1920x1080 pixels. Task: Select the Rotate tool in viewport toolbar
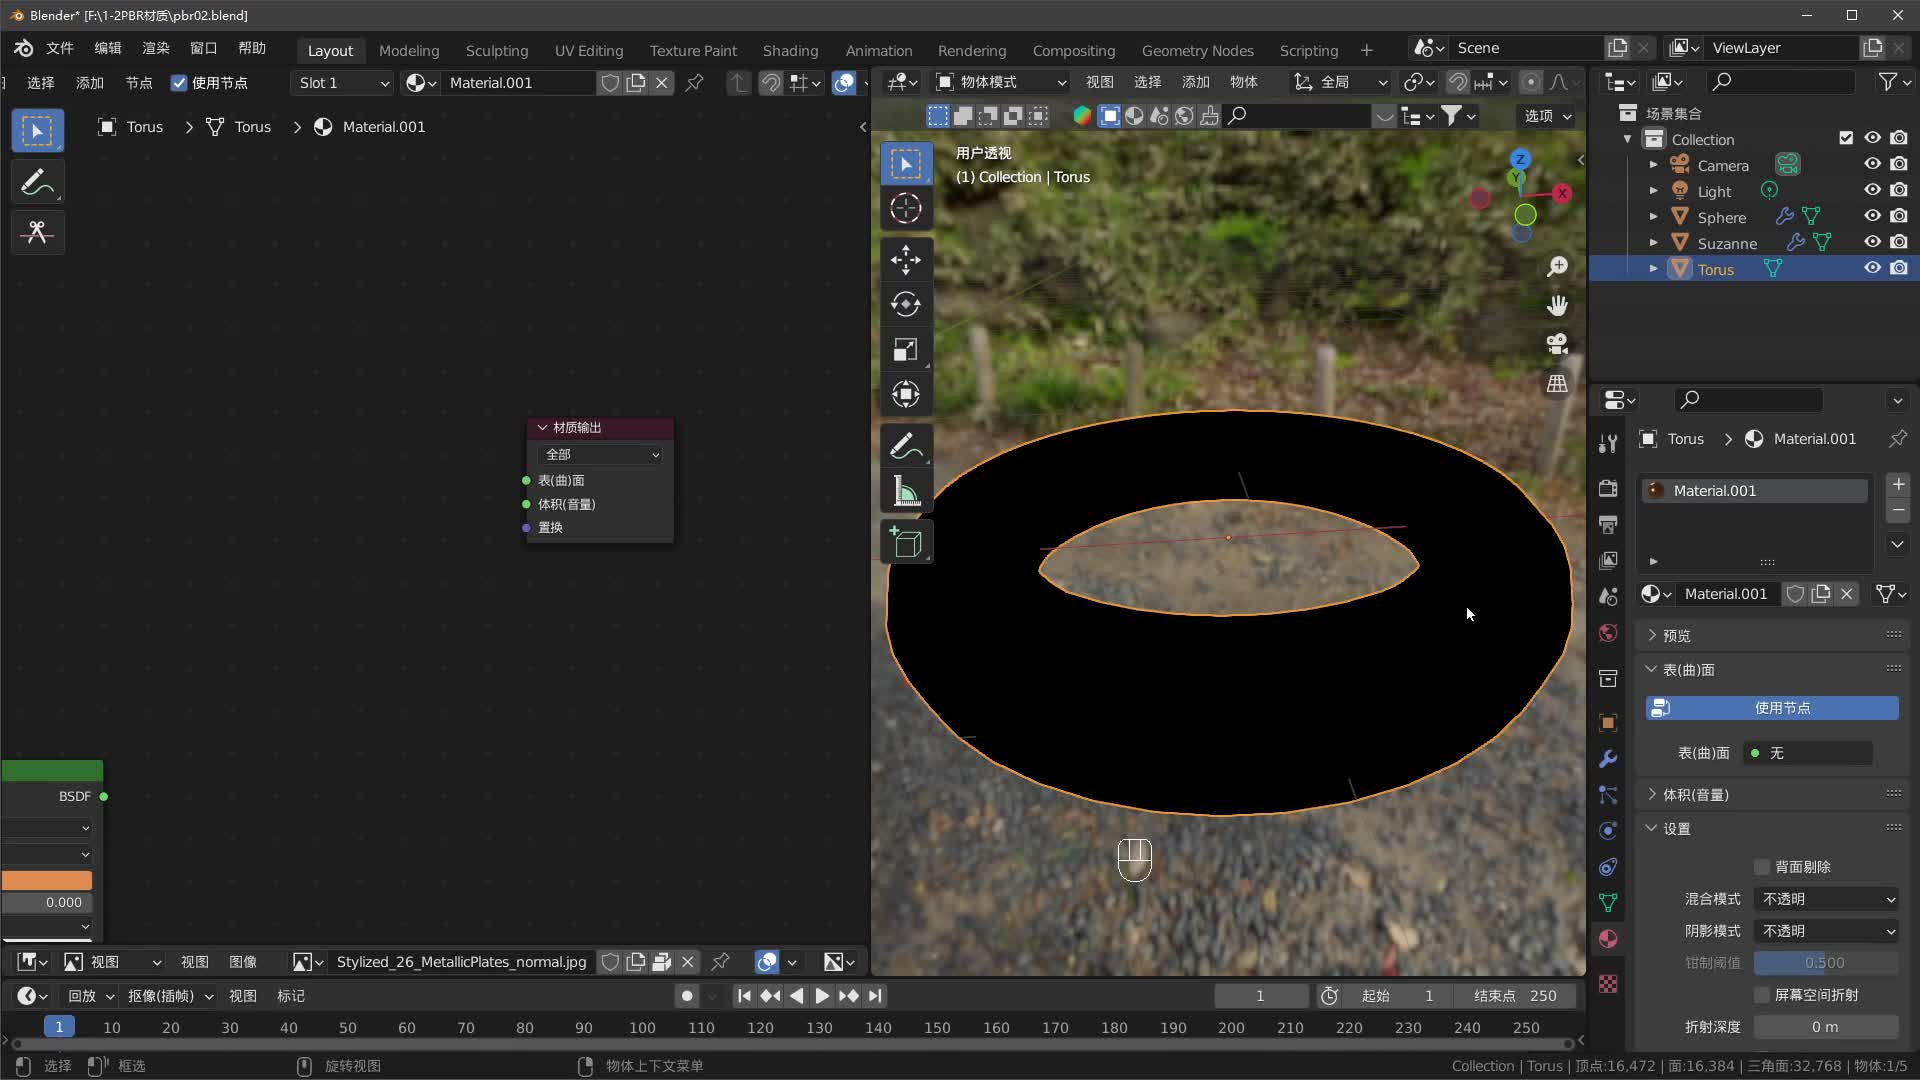coord(906,304)
